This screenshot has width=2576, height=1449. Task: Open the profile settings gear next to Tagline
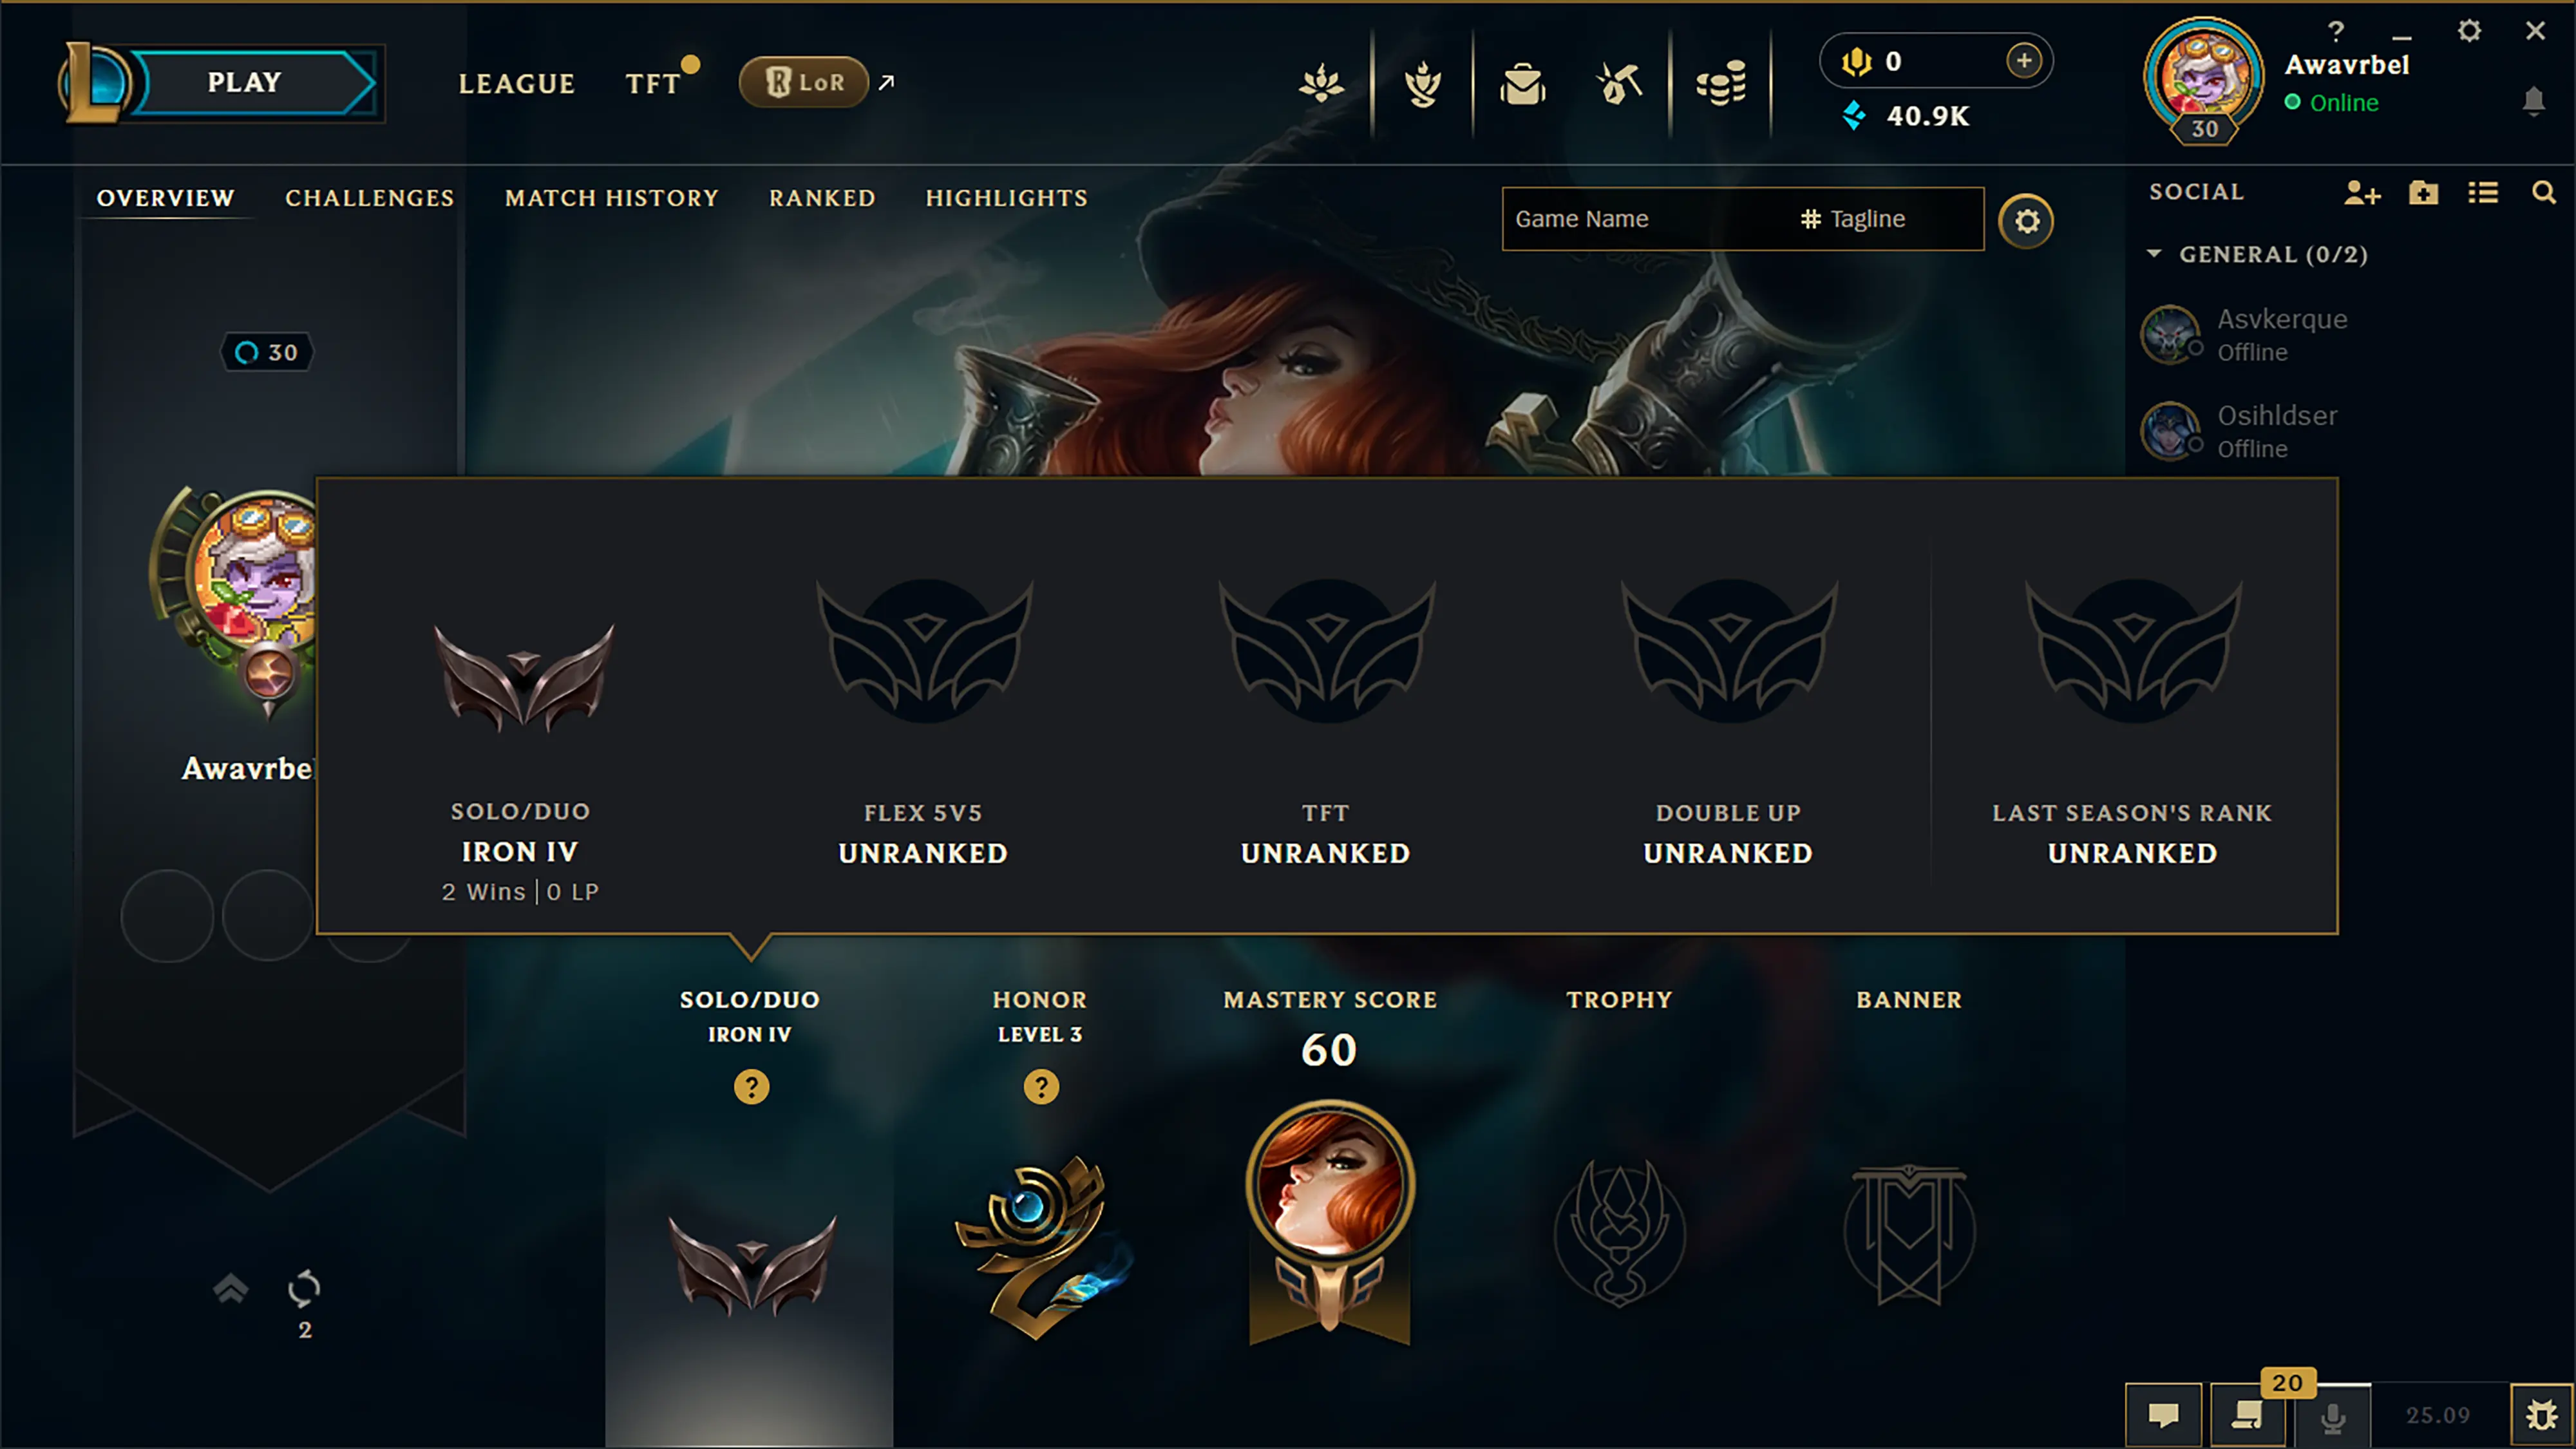[x=2026, y=221]
